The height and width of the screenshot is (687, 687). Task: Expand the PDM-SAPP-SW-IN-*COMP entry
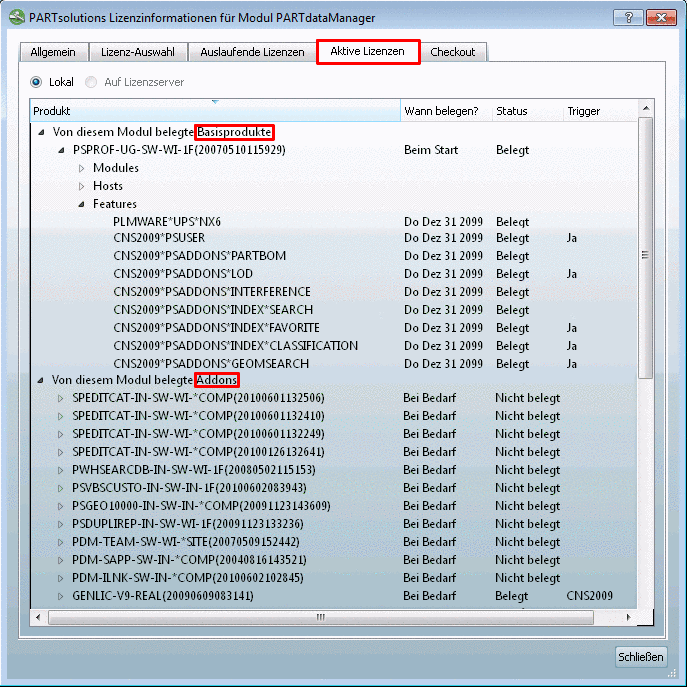pos(60,560)
